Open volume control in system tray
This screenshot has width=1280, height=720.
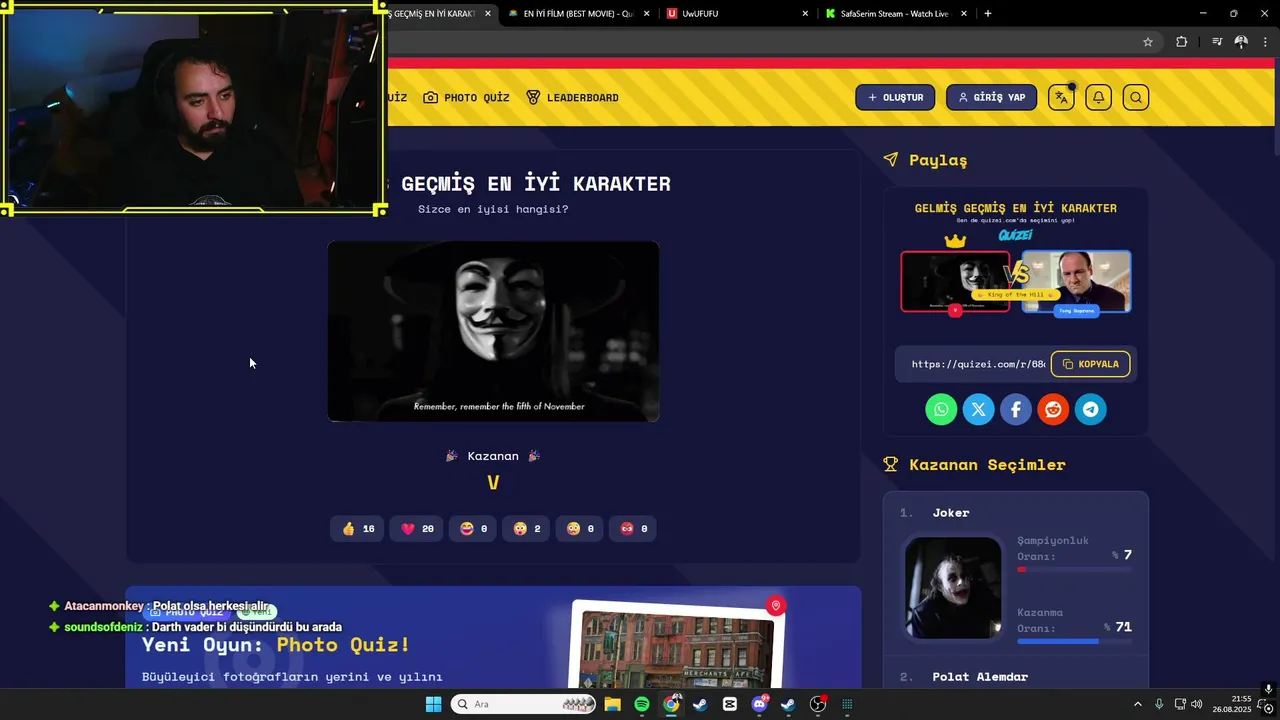1197,704
